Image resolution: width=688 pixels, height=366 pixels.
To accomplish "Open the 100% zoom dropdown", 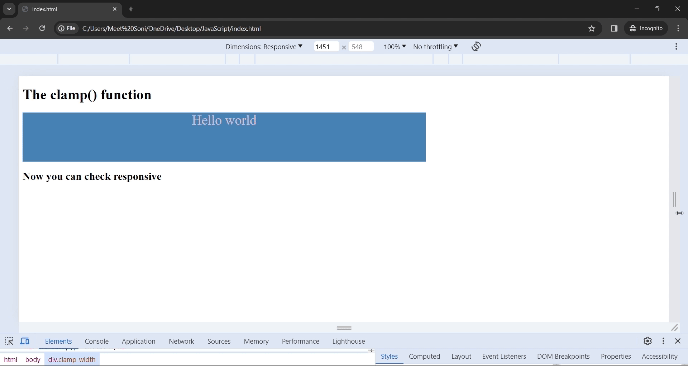I will pyautogui.click(x=394, y=46).
